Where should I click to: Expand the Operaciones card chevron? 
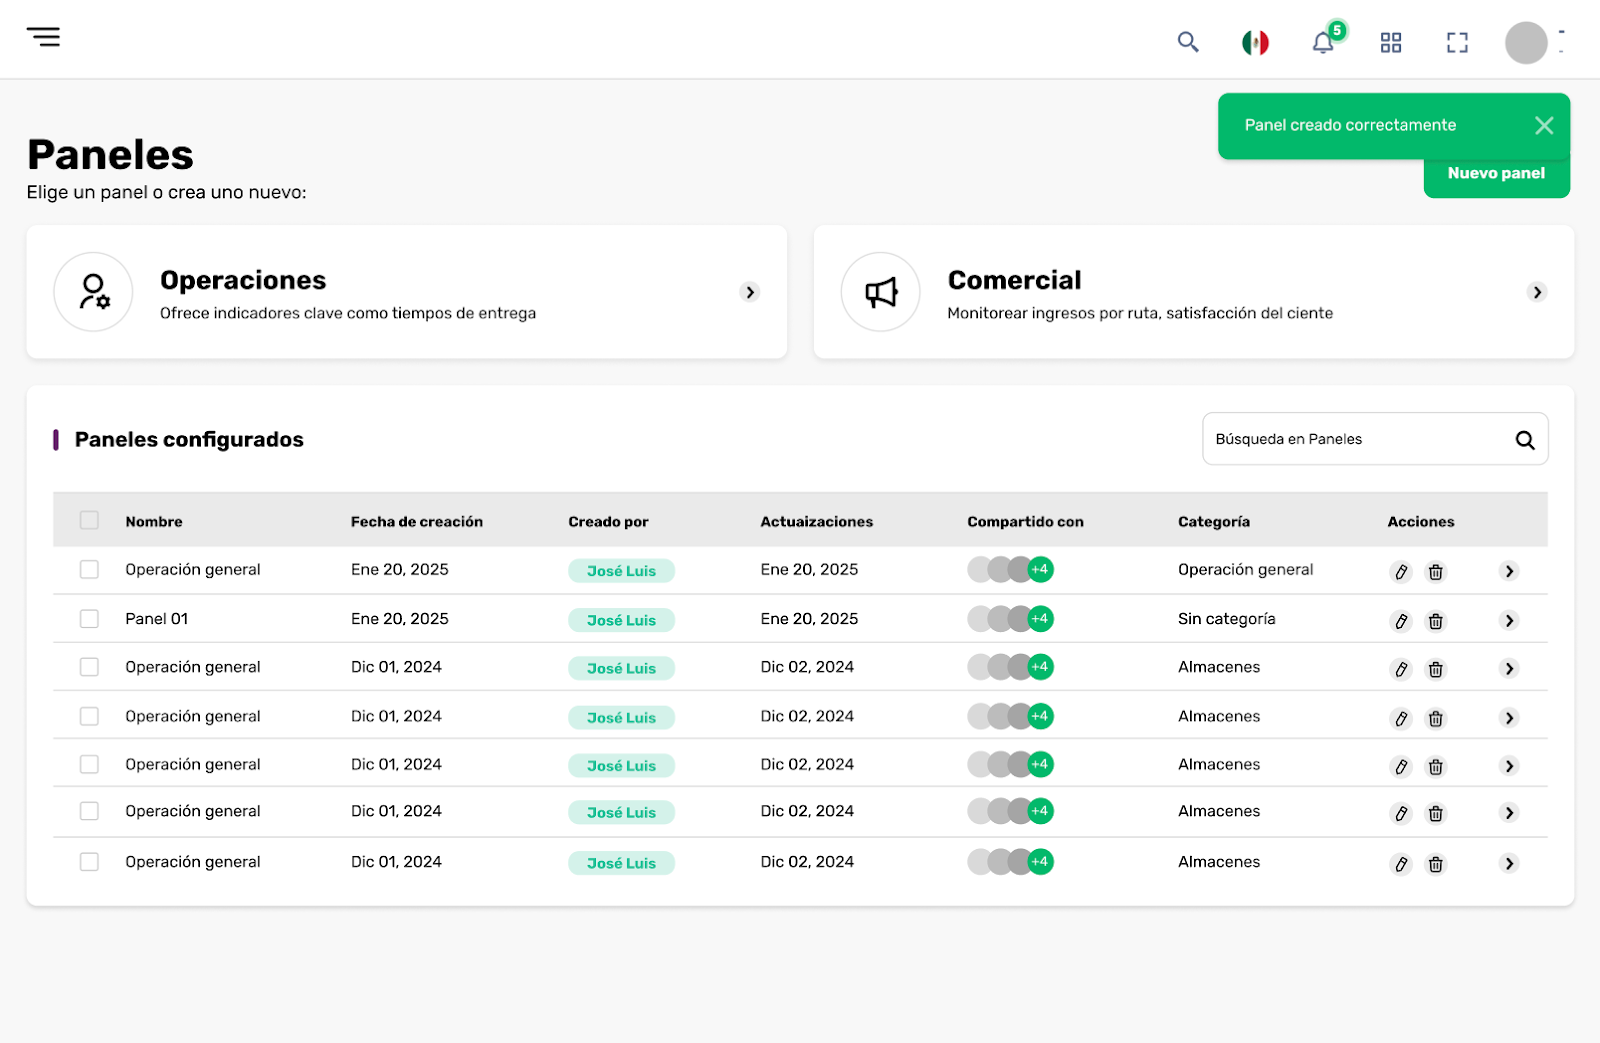tap(750, 292)
